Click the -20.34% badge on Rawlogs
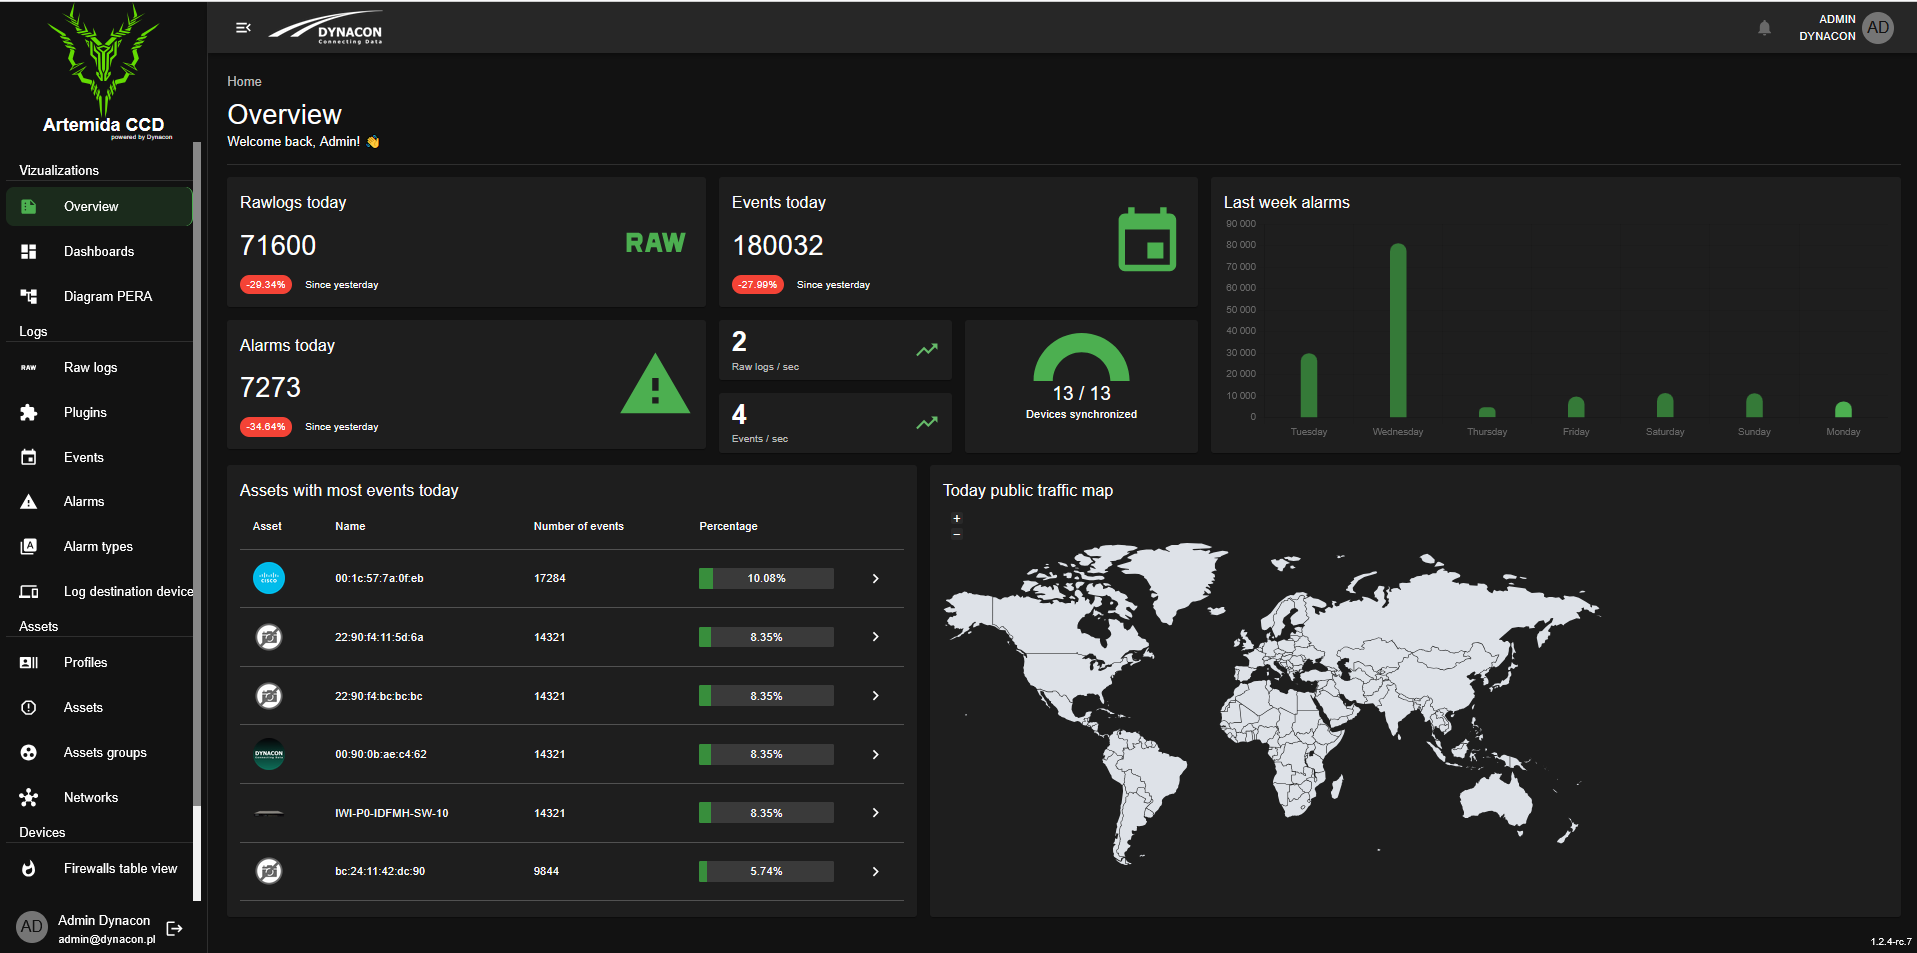 pyautogui.click(x=266, y=285)
